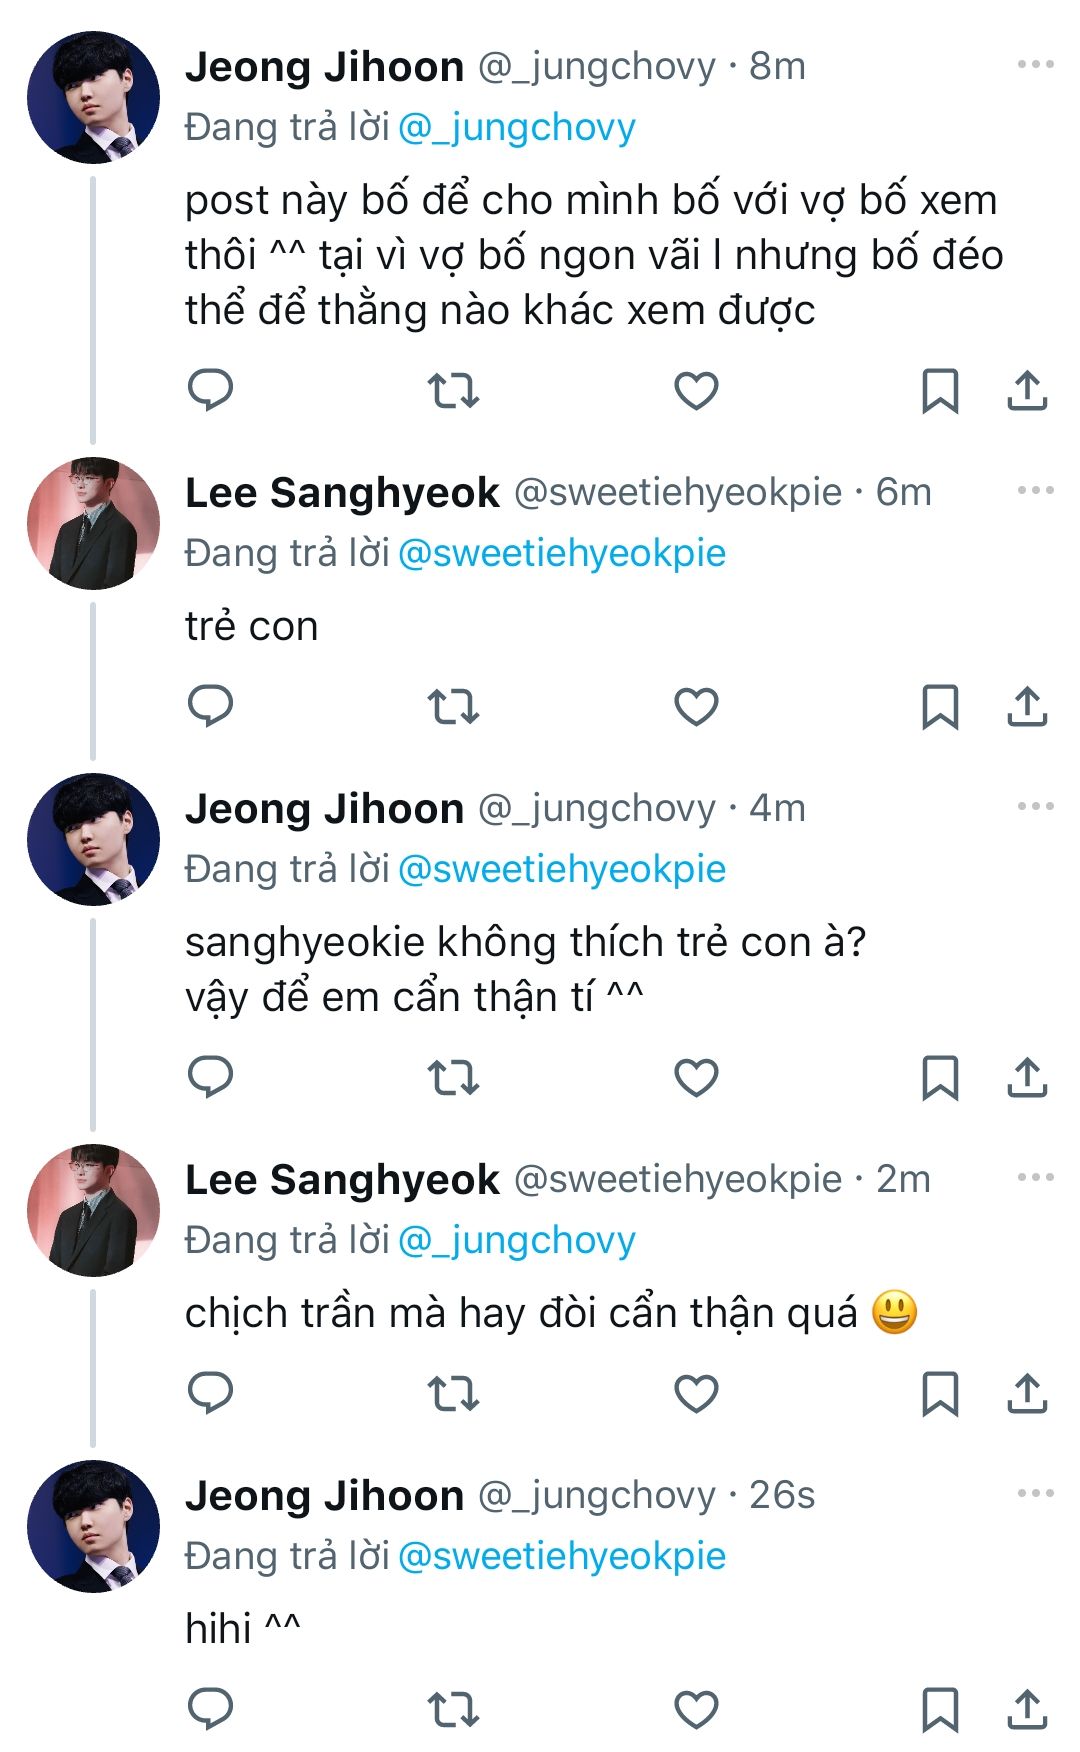
Task: Open more options on the 6m tweet
Action: pyautogui.click(x=1035, y=491)
